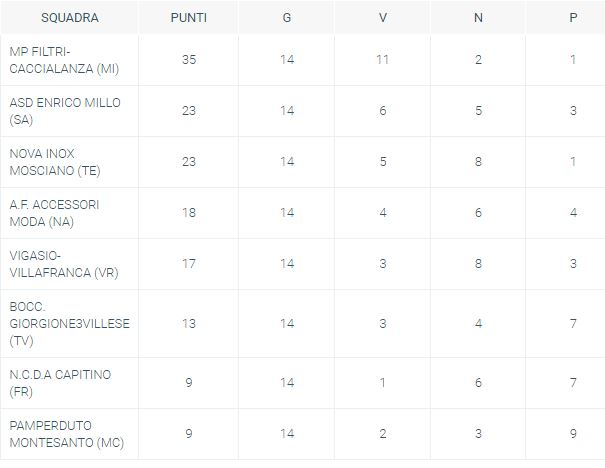
Task: Select the 17 points cell
Action: click(189, 264)
